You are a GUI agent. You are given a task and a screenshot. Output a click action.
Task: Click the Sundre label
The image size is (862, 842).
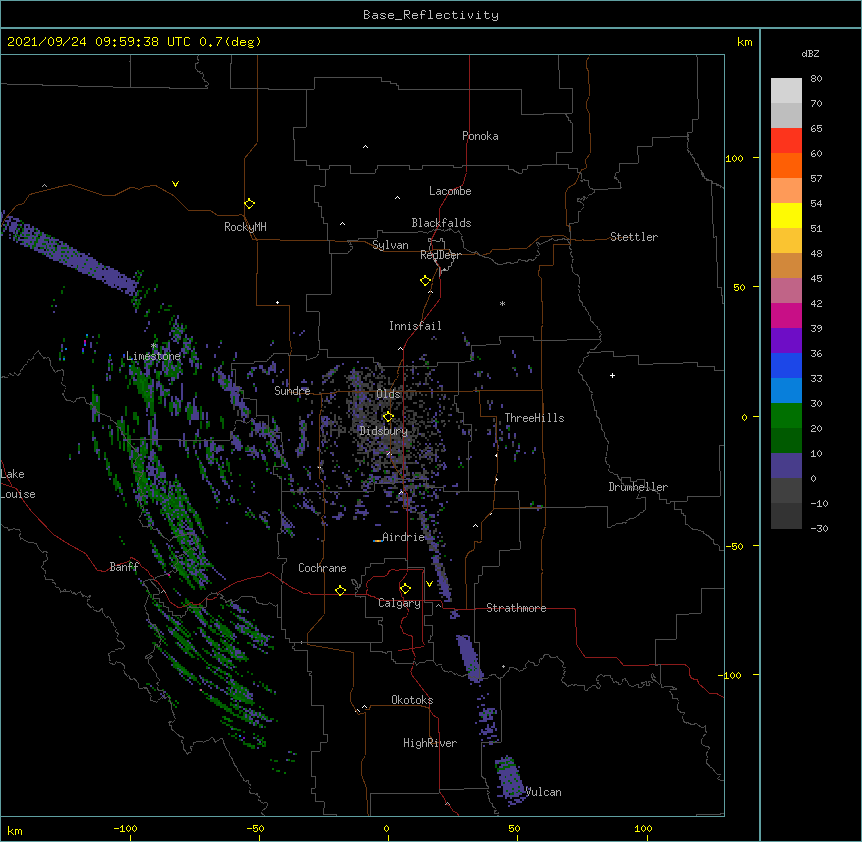(292, 391)
